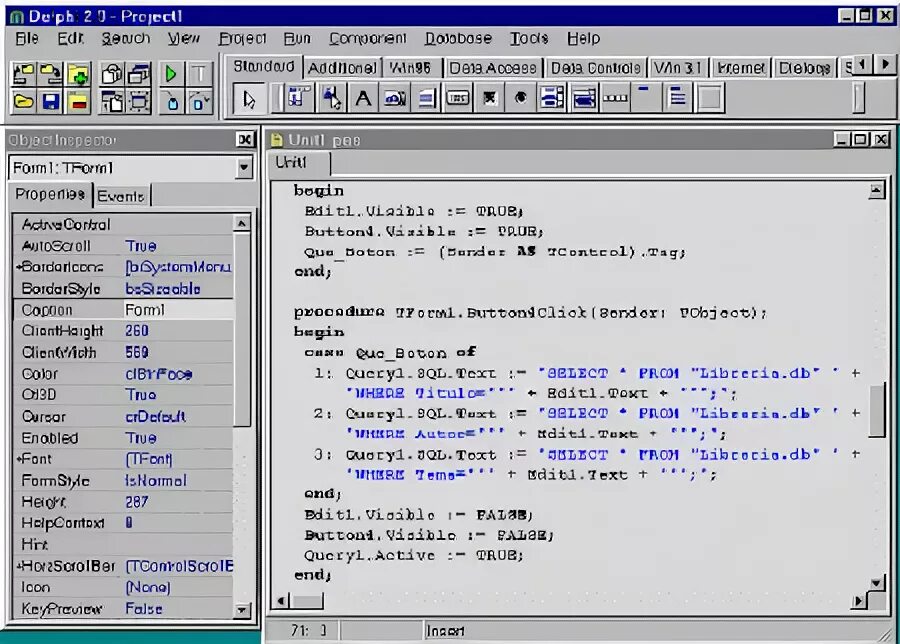Click the Open File folder icon

(x=24, y=102)
